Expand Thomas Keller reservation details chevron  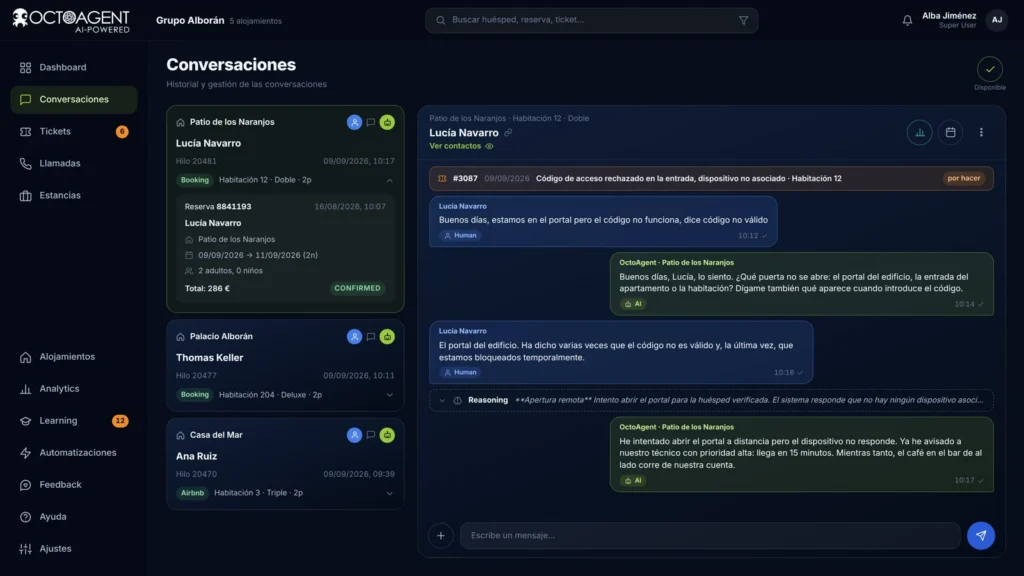click(389, 395)
